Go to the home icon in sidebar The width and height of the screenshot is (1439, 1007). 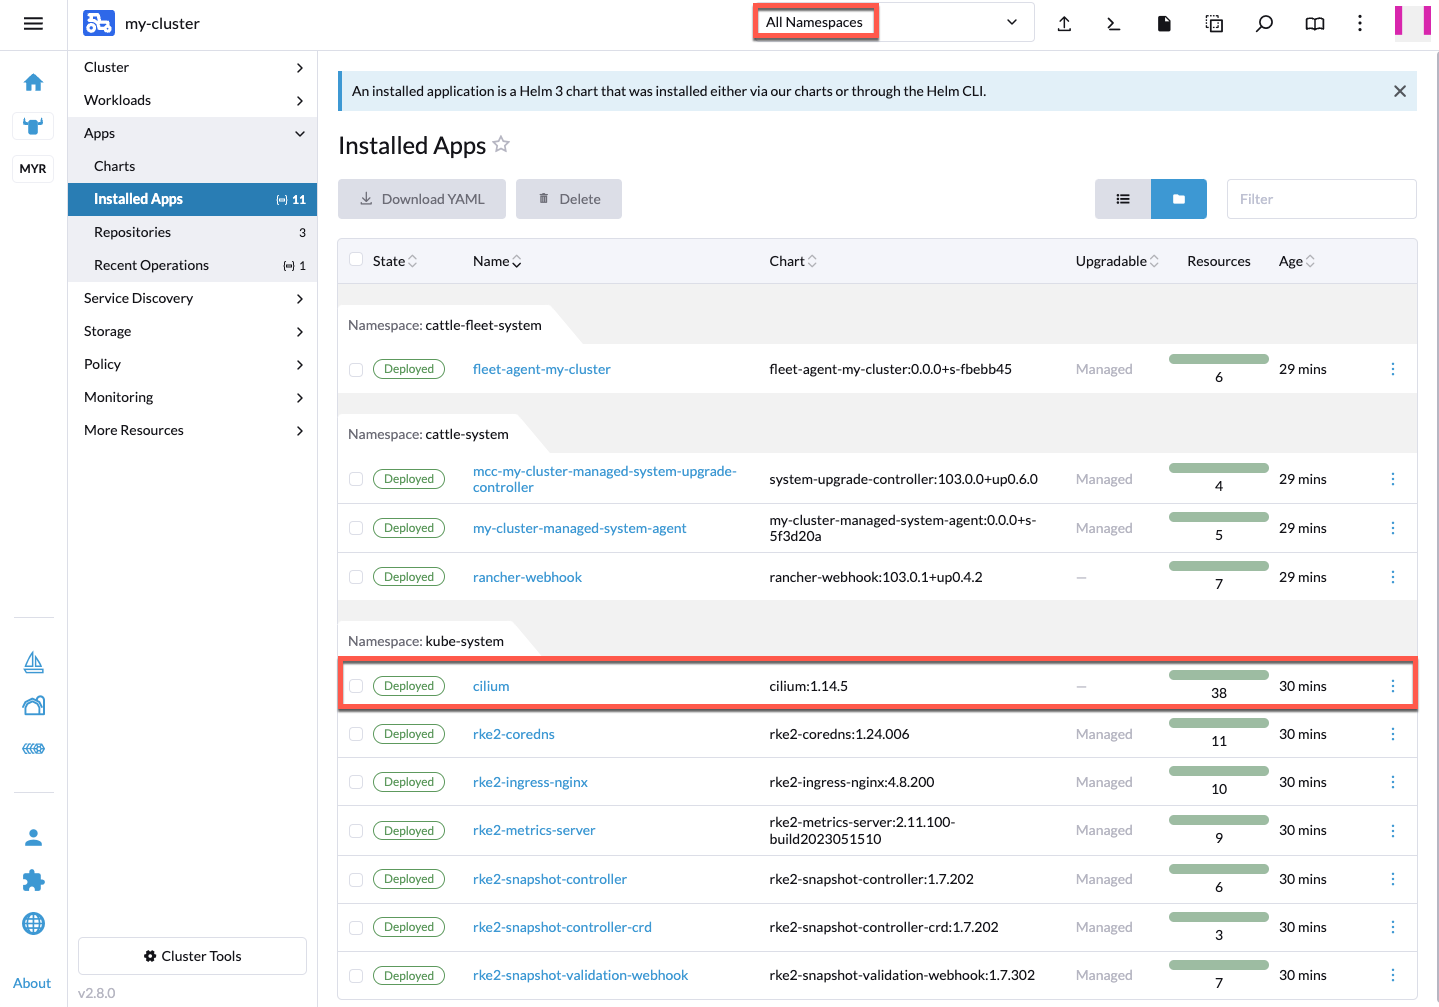tap(33, 82)
